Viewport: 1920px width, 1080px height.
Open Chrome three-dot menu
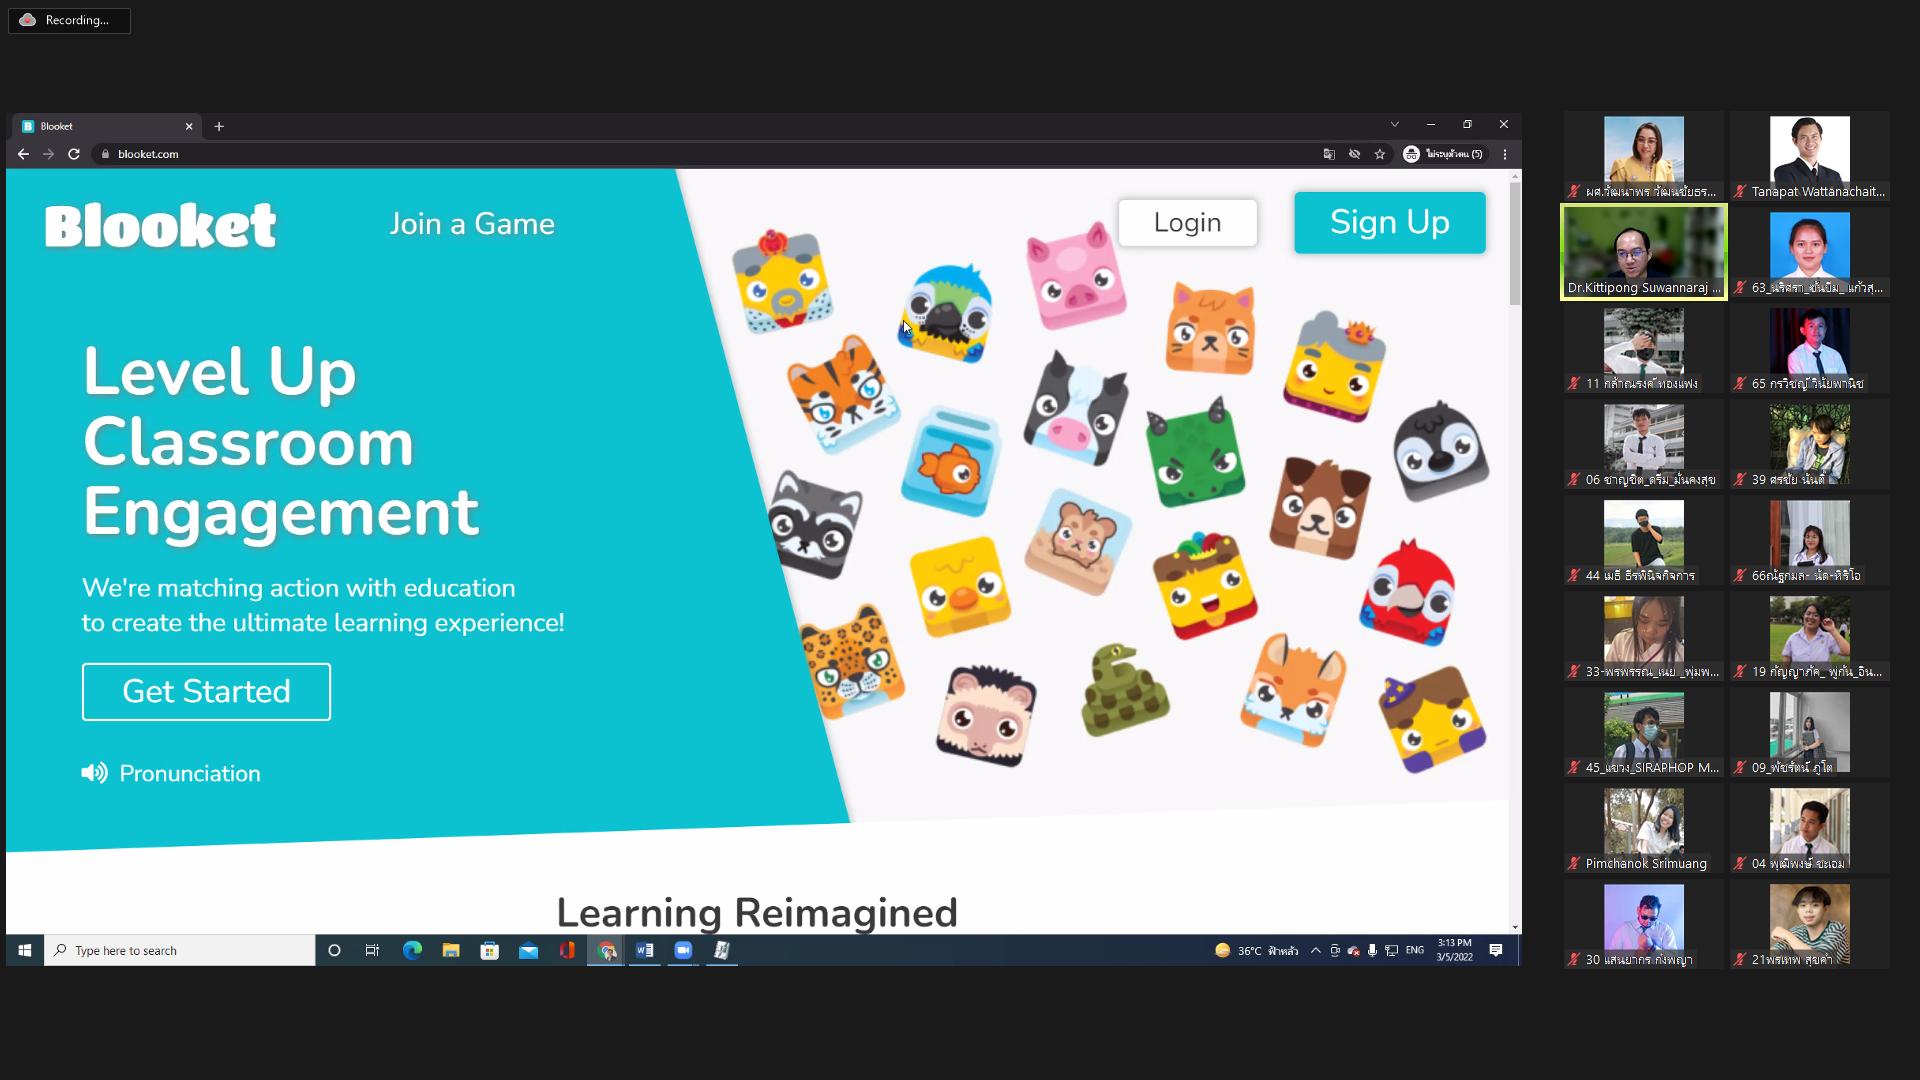pos(1505,154)
